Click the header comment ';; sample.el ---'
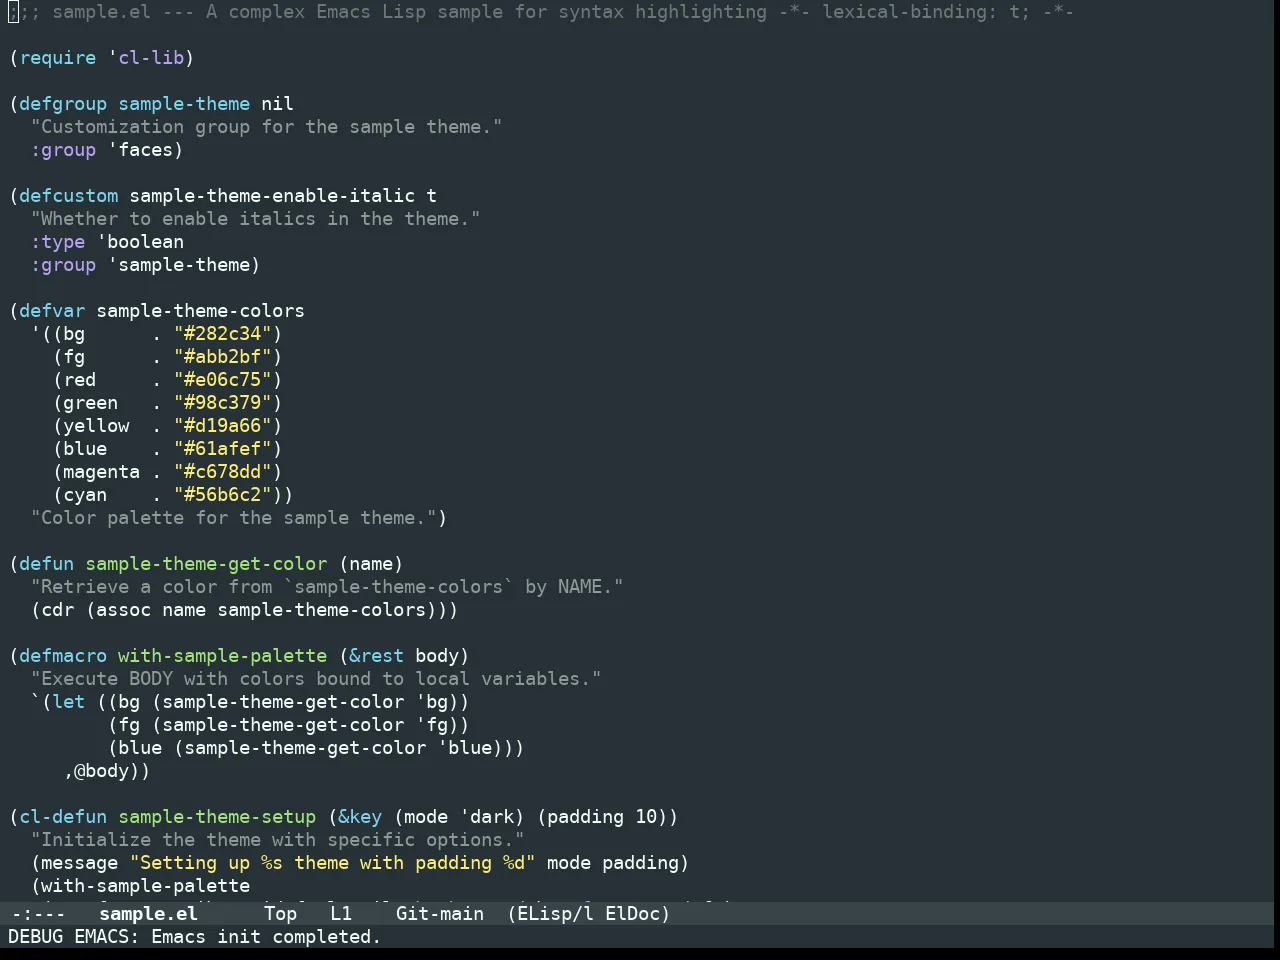Viewport: 1280px width, 960px height. tap(102, 12)
